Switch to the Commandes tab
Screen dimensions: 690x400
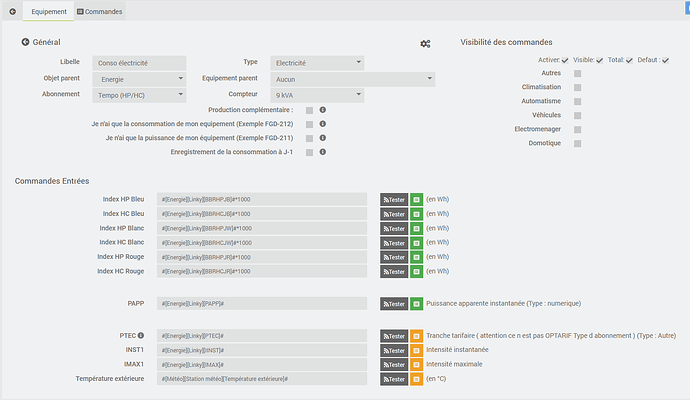100,12
